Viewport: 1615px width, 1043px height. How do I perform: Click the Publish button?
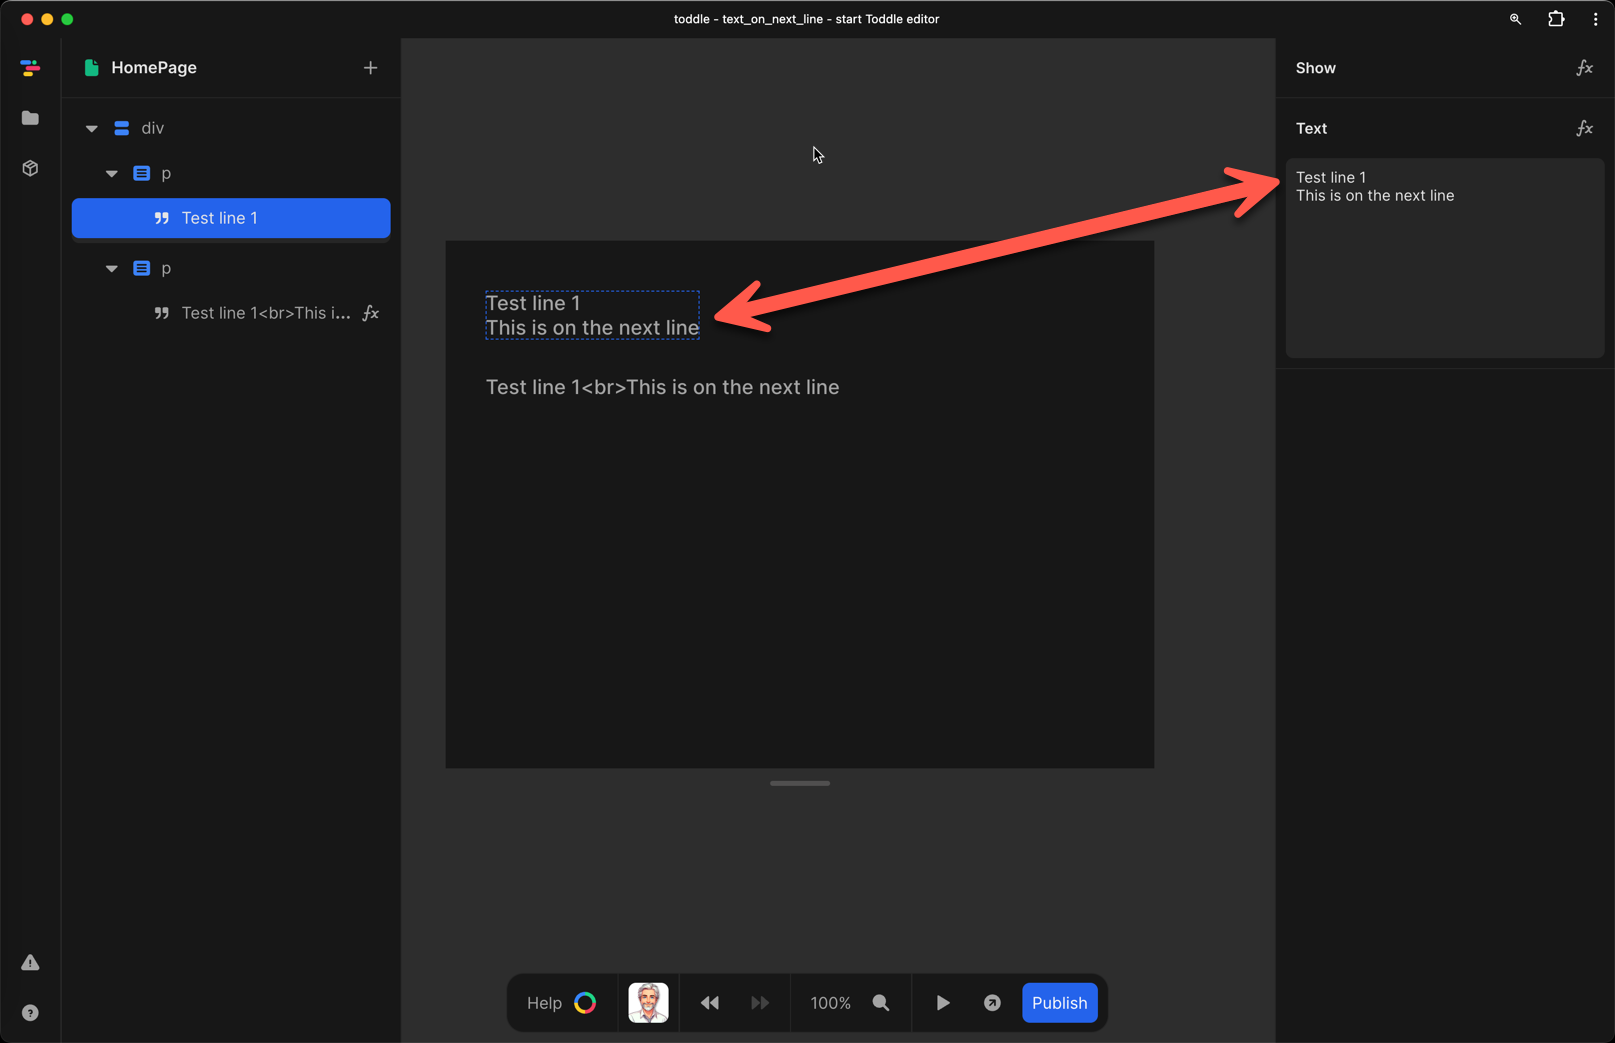pyautogui.click(x=1059, y=1003)
